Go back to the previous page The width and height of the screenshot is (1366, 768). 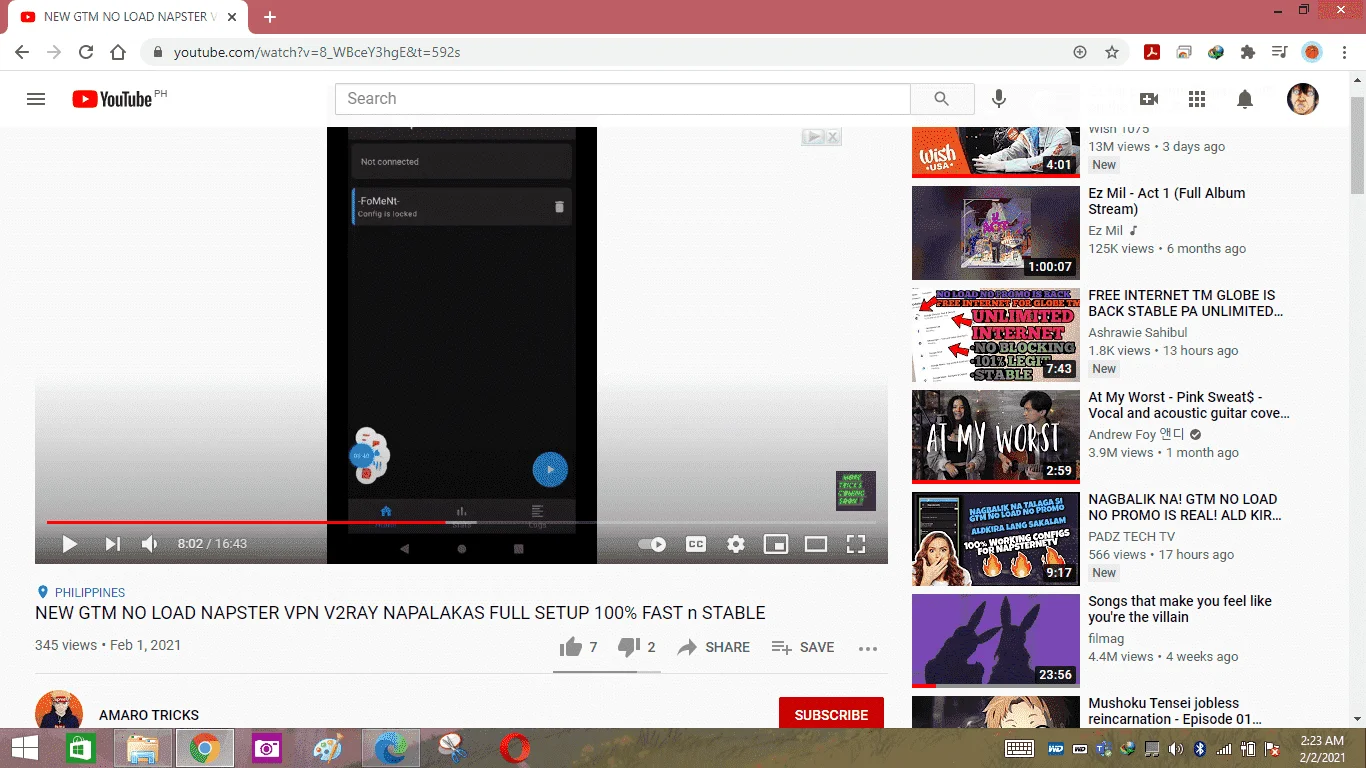pyautogui.click(x=22, y=52)
